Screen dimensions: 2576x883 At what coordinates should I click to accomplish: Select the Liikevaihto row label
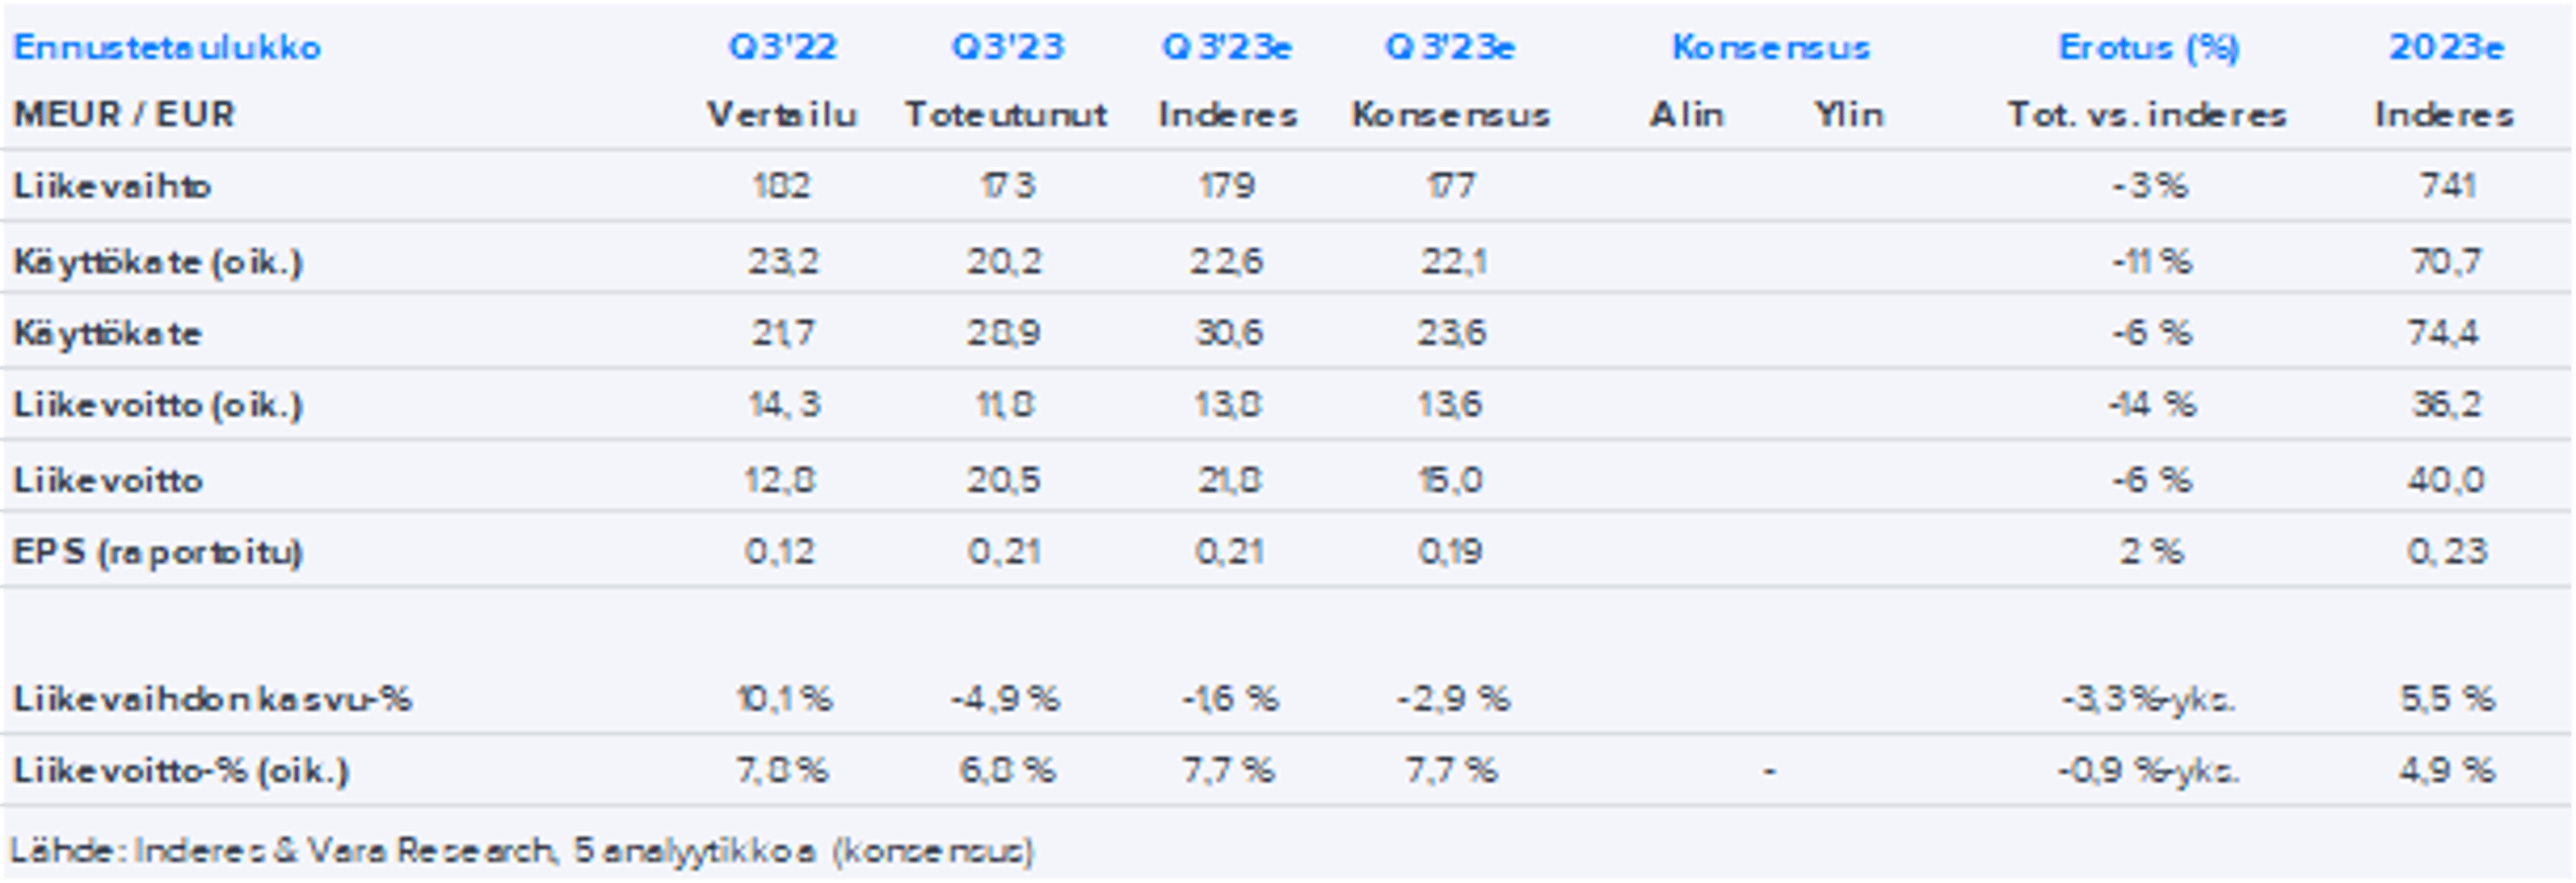coord(112,186)
